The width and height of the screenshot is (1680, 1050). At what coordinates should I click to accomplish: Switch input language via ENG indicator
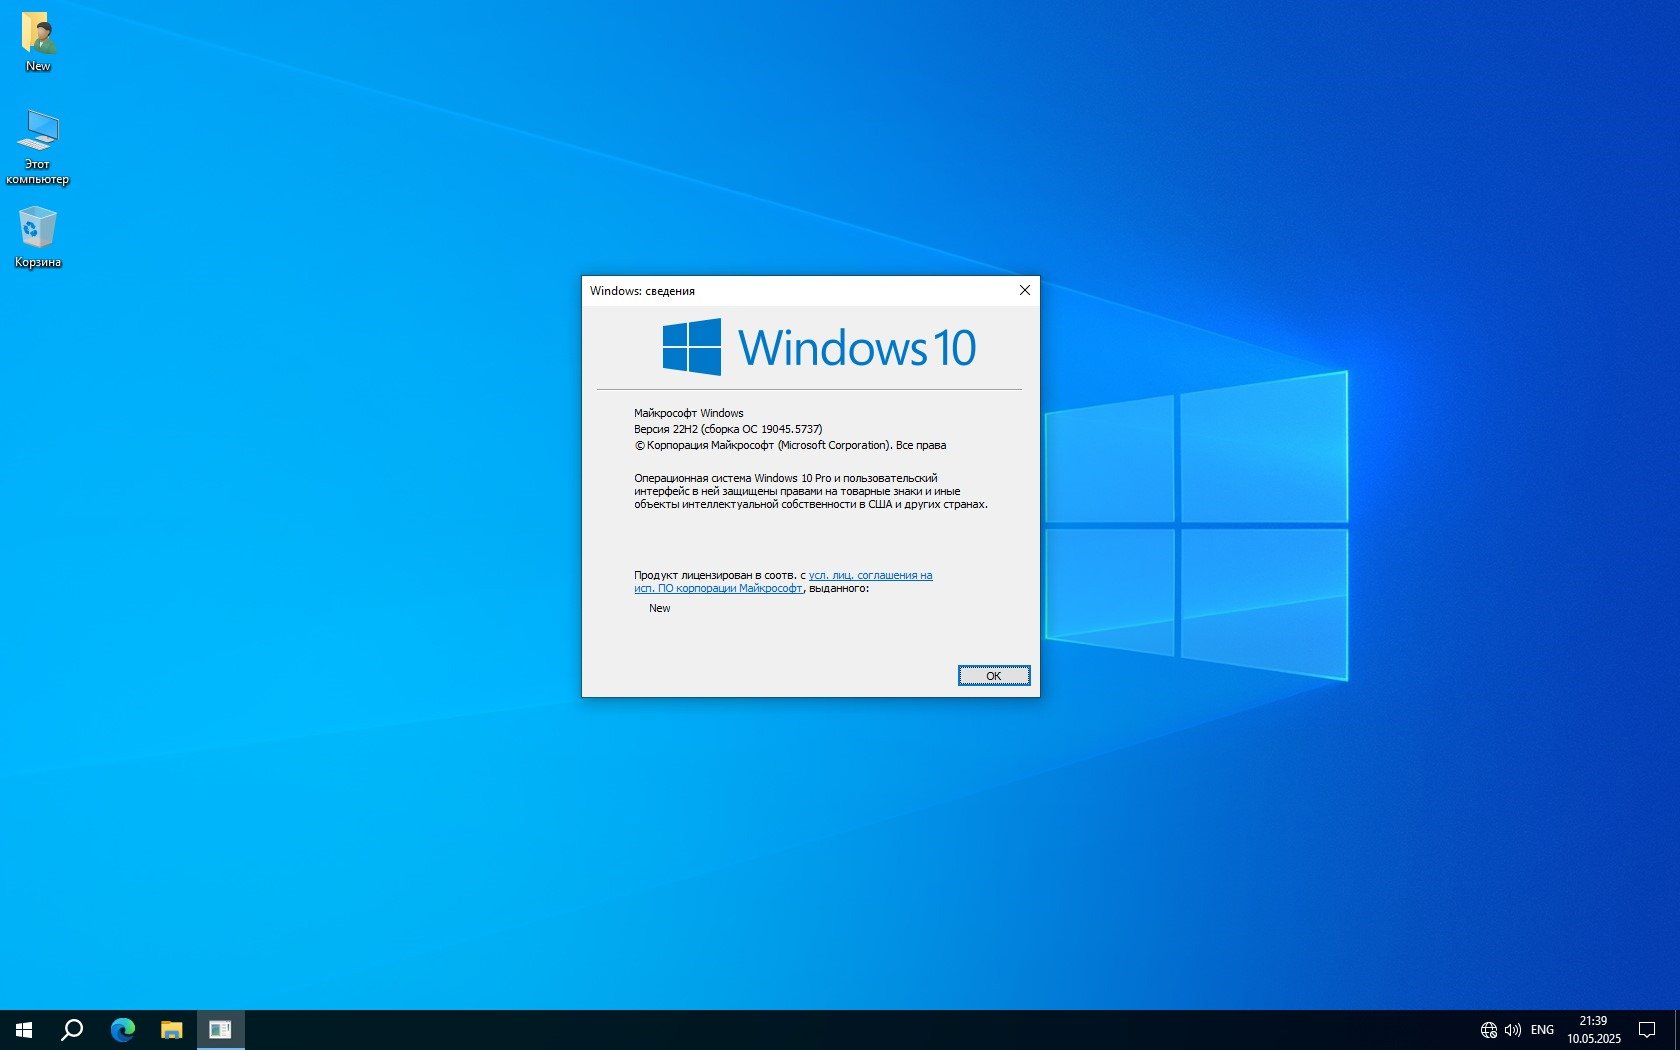click(1542, 1030)
